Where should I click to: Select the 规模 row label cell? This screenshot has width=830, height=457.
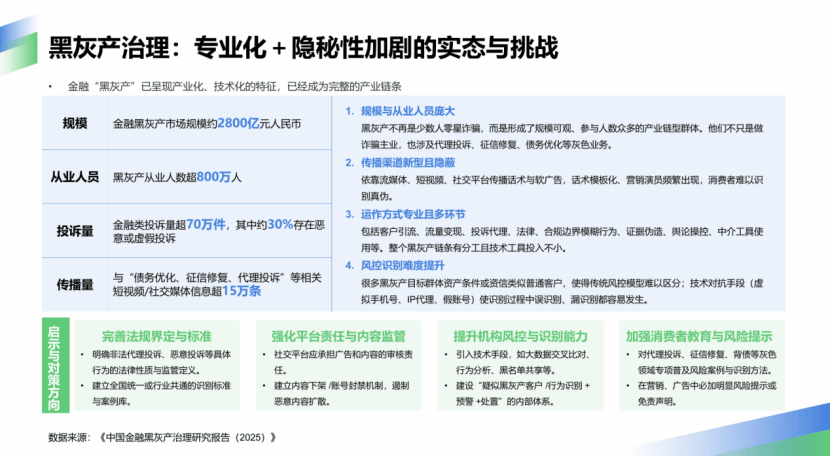click(x=75, y=123)
